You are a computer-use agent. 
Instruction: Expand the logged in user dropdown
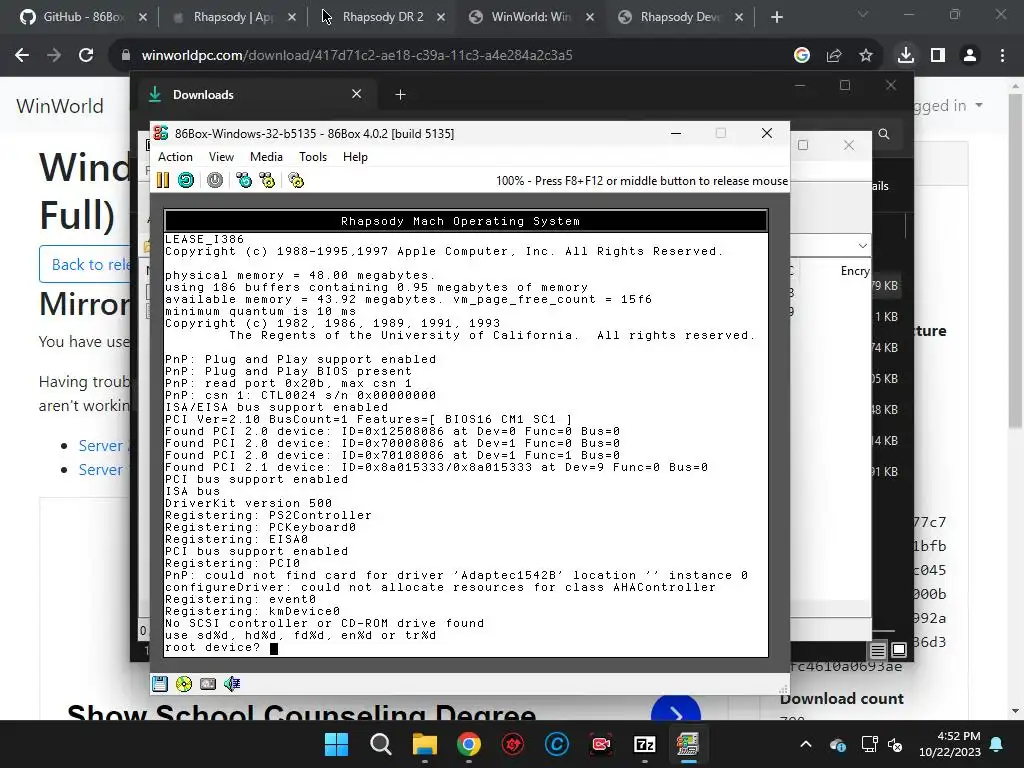click(x=946, y=105)
